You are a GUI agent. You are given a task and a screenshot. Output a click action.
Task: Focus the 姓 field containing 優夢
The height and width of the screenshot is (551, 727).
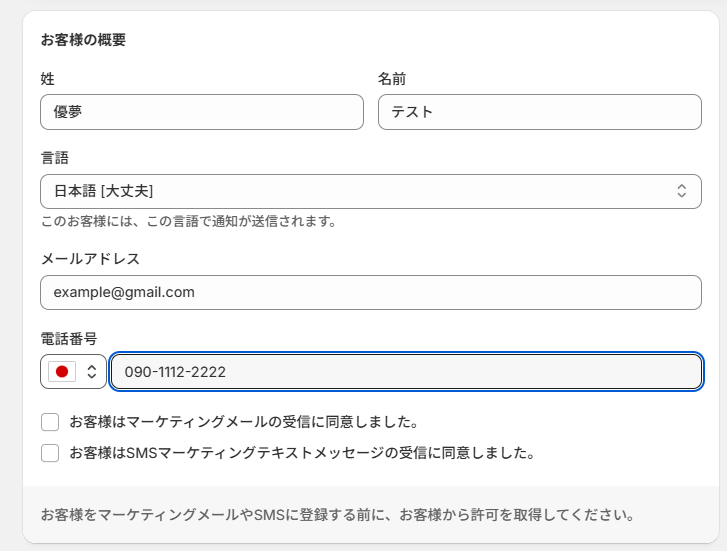point(201,112)
